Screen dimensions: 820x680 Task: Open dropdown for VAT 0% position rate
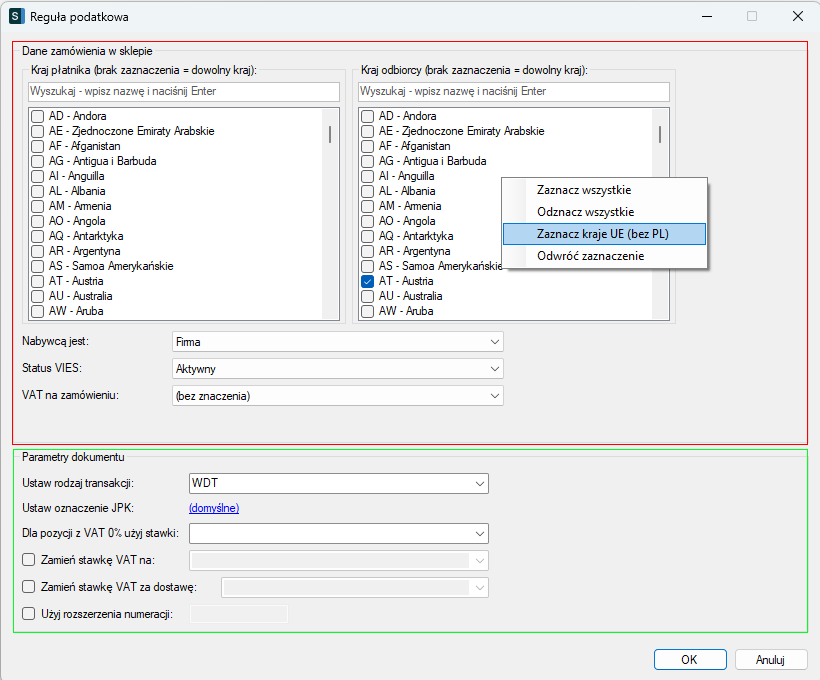(x=338, y=533)
